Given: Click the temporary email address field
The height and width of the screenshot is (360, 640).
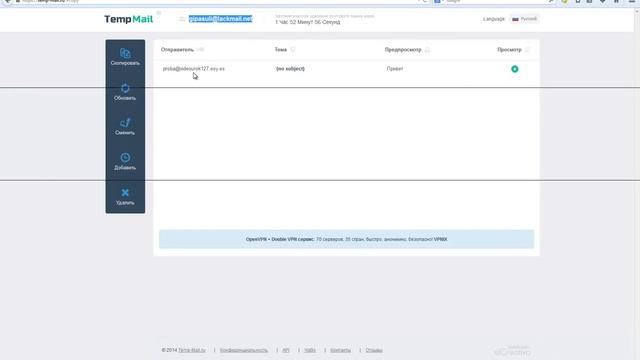Looking at the screenshot, I should (x=220, y=19).
